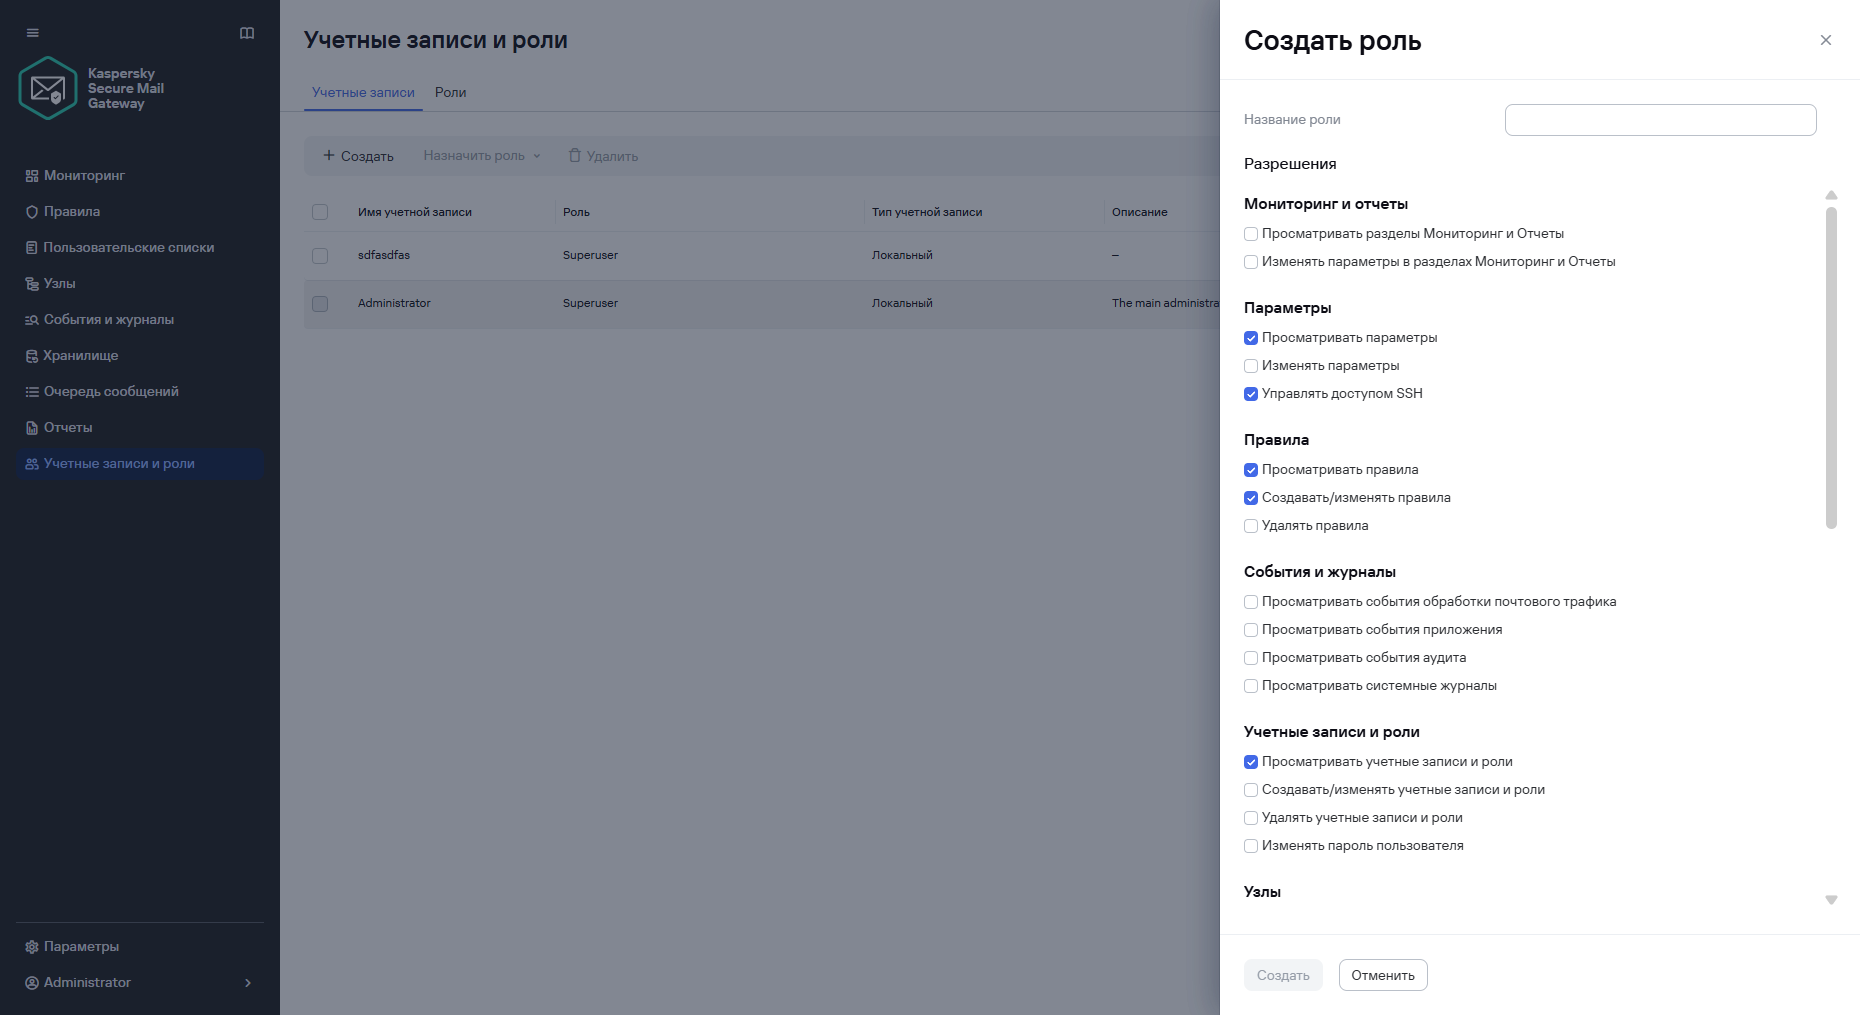The image size is (1860, 1015).
Task: Open Отчеты reports icon
Action: tap(32, 428)
